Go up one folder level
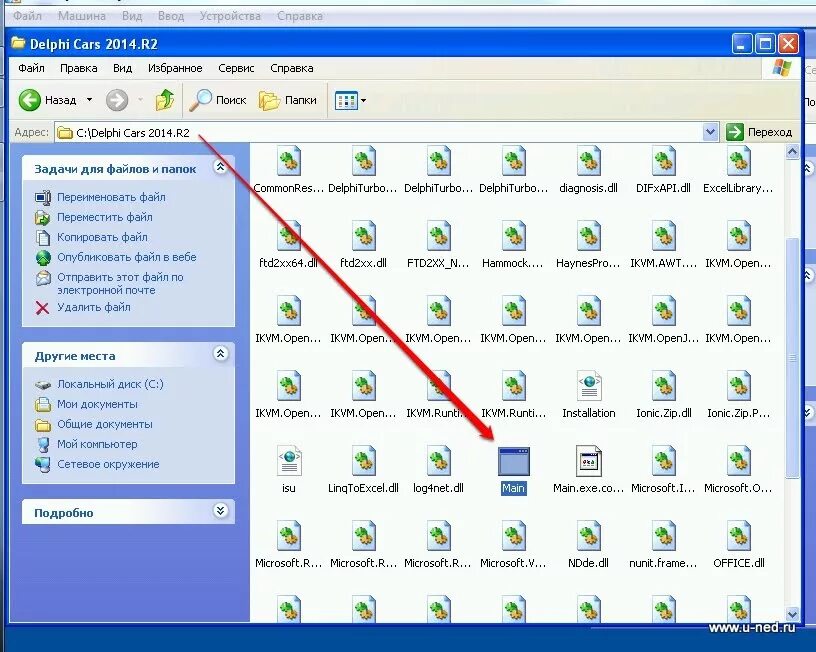This screenshot has height=652, width=816. pyautogui.click(x=164, y=100)
